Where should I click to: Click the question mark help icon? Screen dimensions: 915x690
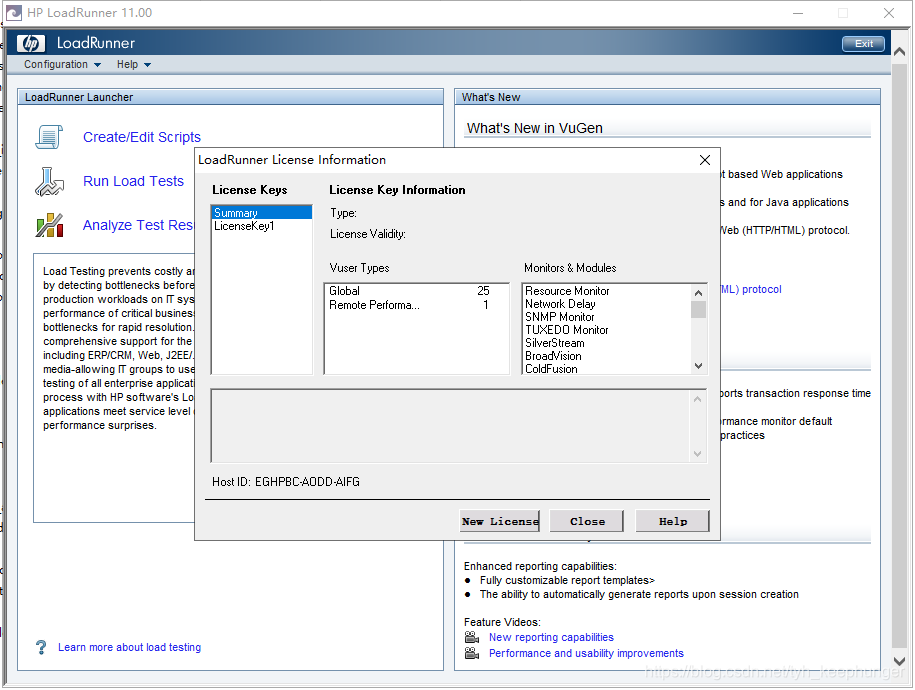point(41,647)
